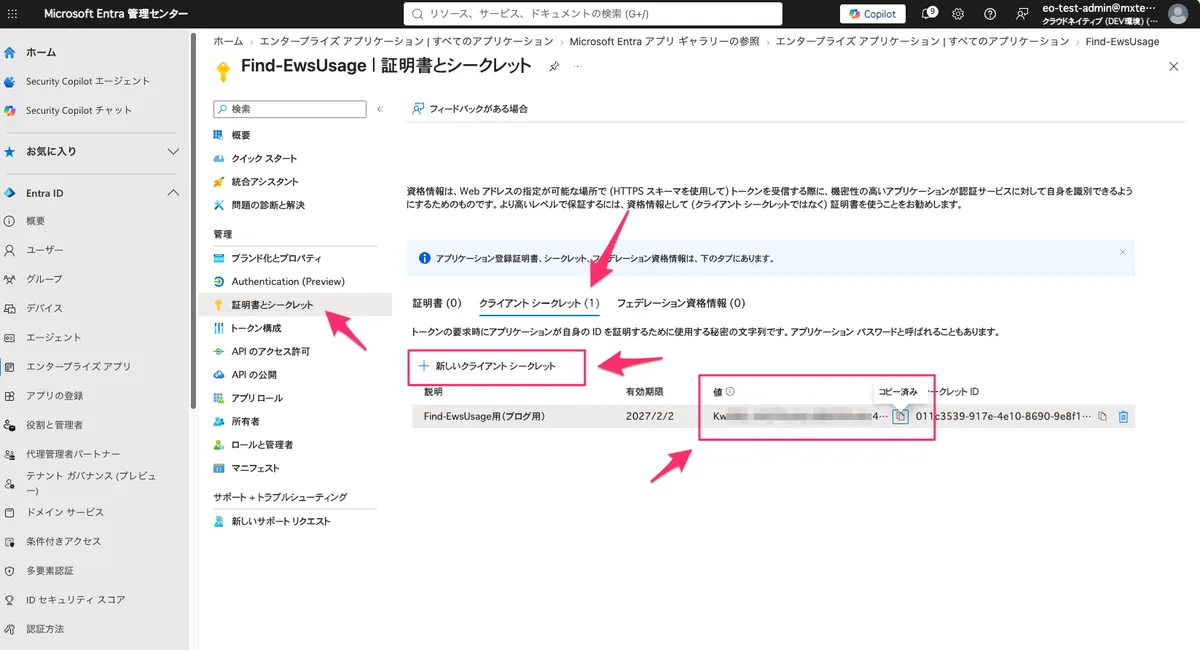1200x650 pixels.
Task: Pin the page with pushpin icon
Action: [554, 66]
